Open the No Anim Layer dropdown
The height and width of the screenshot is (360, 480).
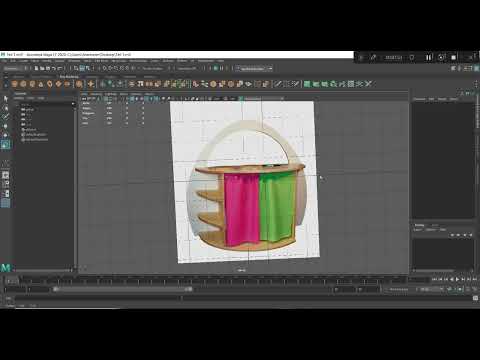point(431,289)
